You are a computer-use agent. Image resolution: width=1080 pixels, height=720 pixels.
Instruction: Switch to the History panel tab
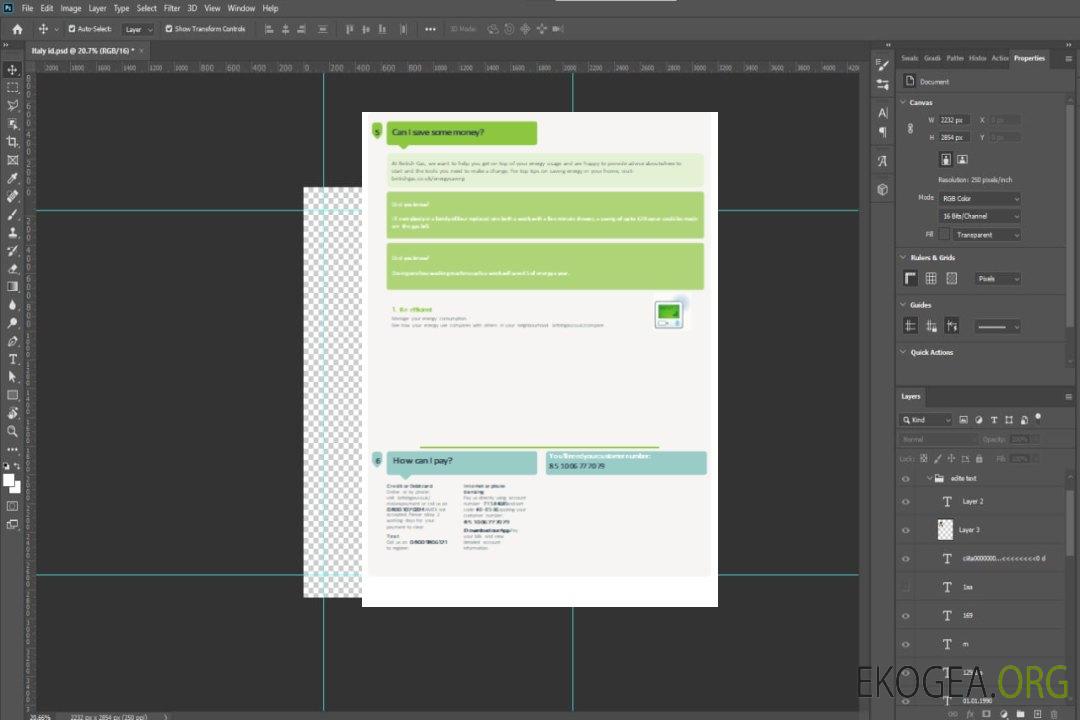(x=977, y=58)
